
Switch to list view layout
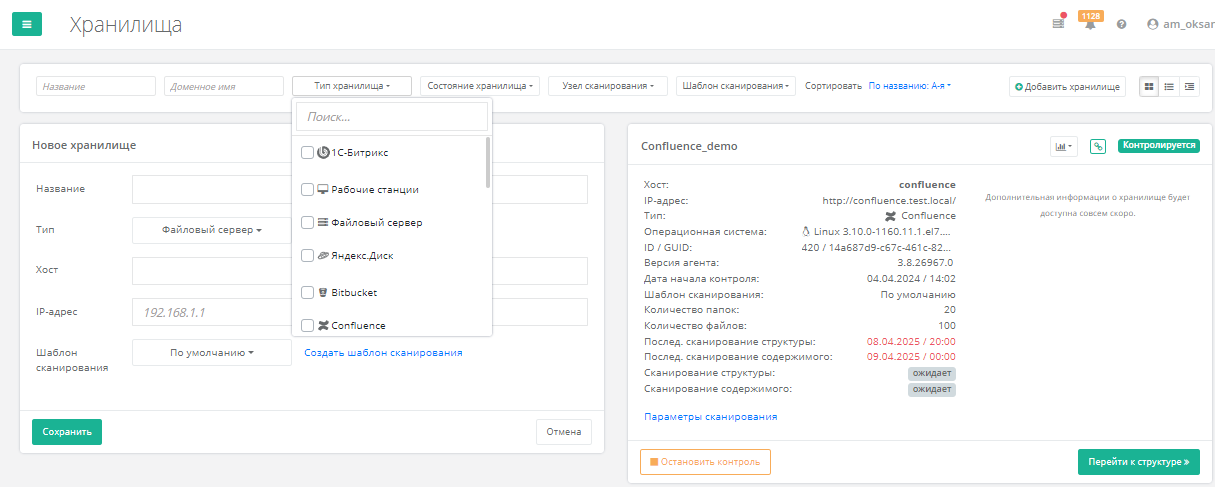(1169, 87)
